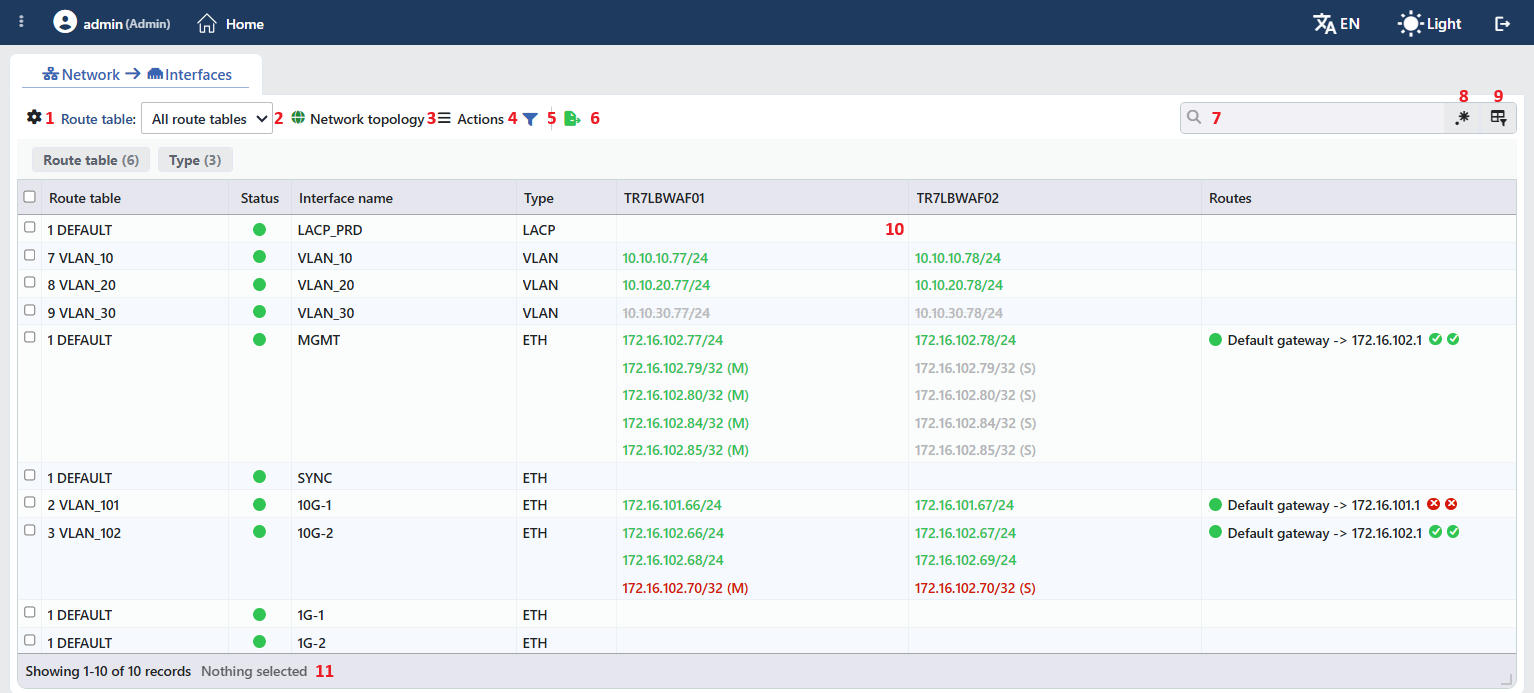This screenshot has height=693, width=1534.
Task: Click red IP 172.16.102.70/32 (S)
Action: 975,588
